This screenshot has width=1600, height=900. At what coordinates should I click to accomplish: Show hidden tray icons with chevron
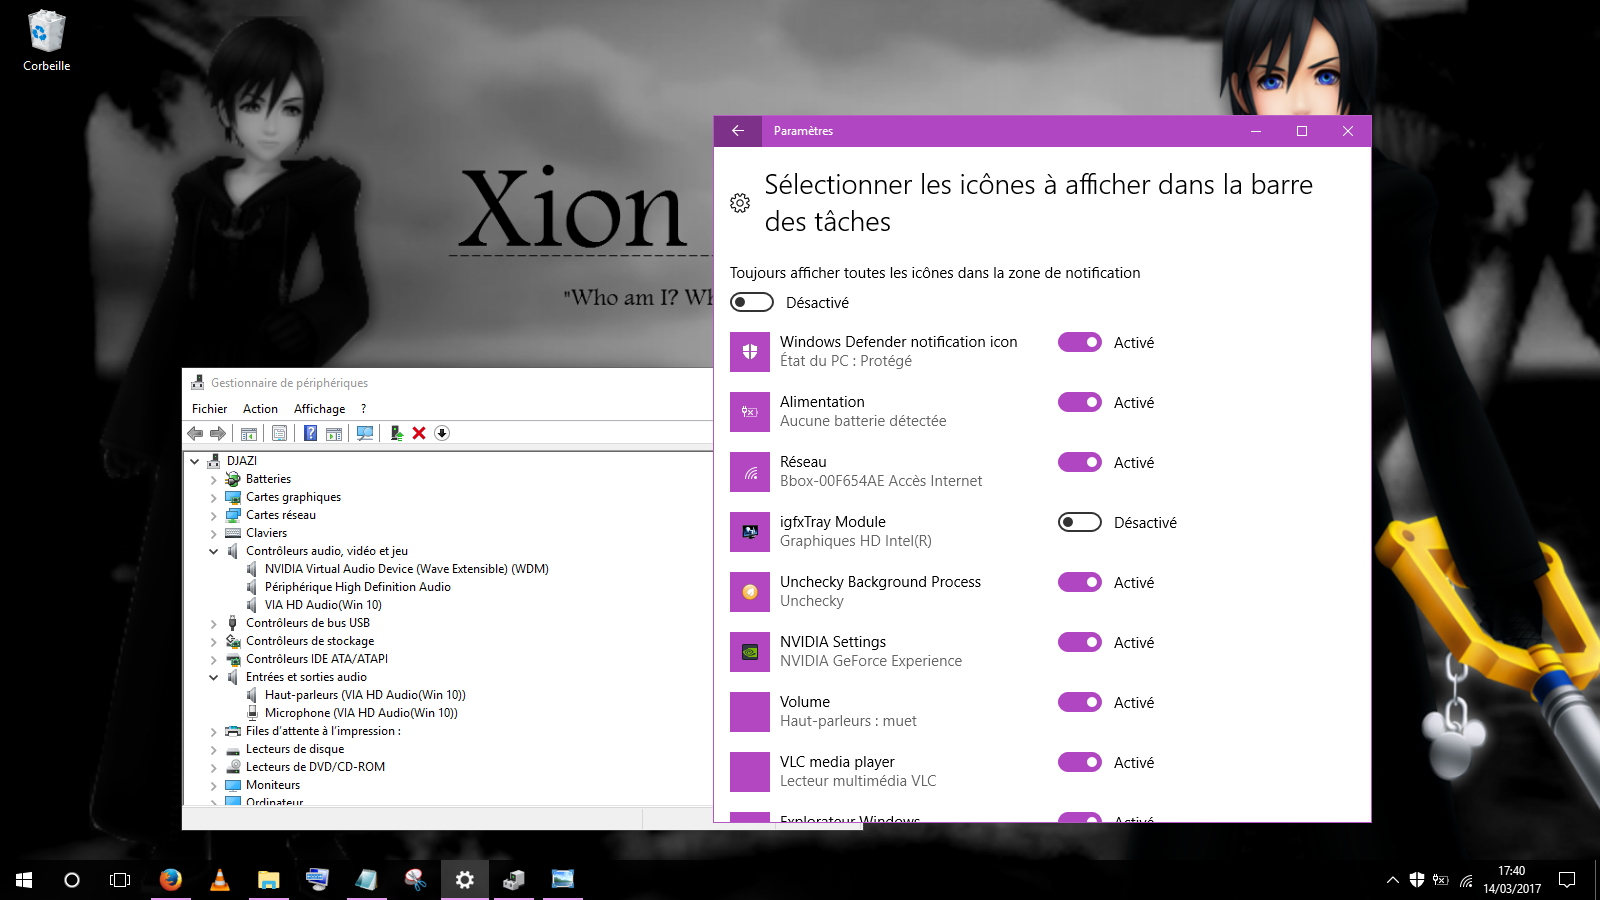(1392, 880)
